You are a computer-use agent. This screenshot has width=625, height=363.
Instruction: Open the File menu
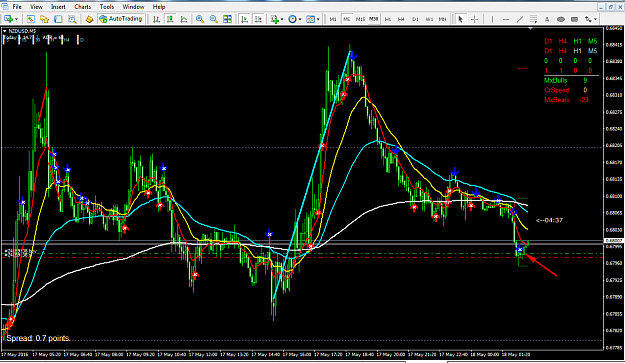click(17, 7)
